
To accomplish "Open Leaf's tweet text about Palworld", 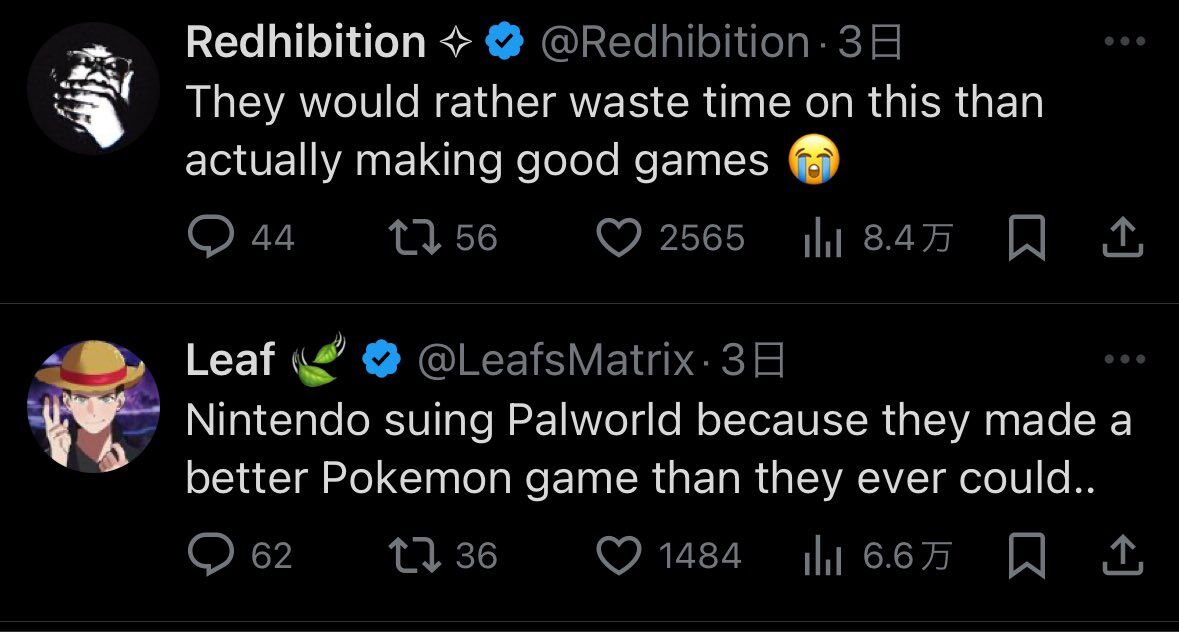I will click(x=658, y=451).
